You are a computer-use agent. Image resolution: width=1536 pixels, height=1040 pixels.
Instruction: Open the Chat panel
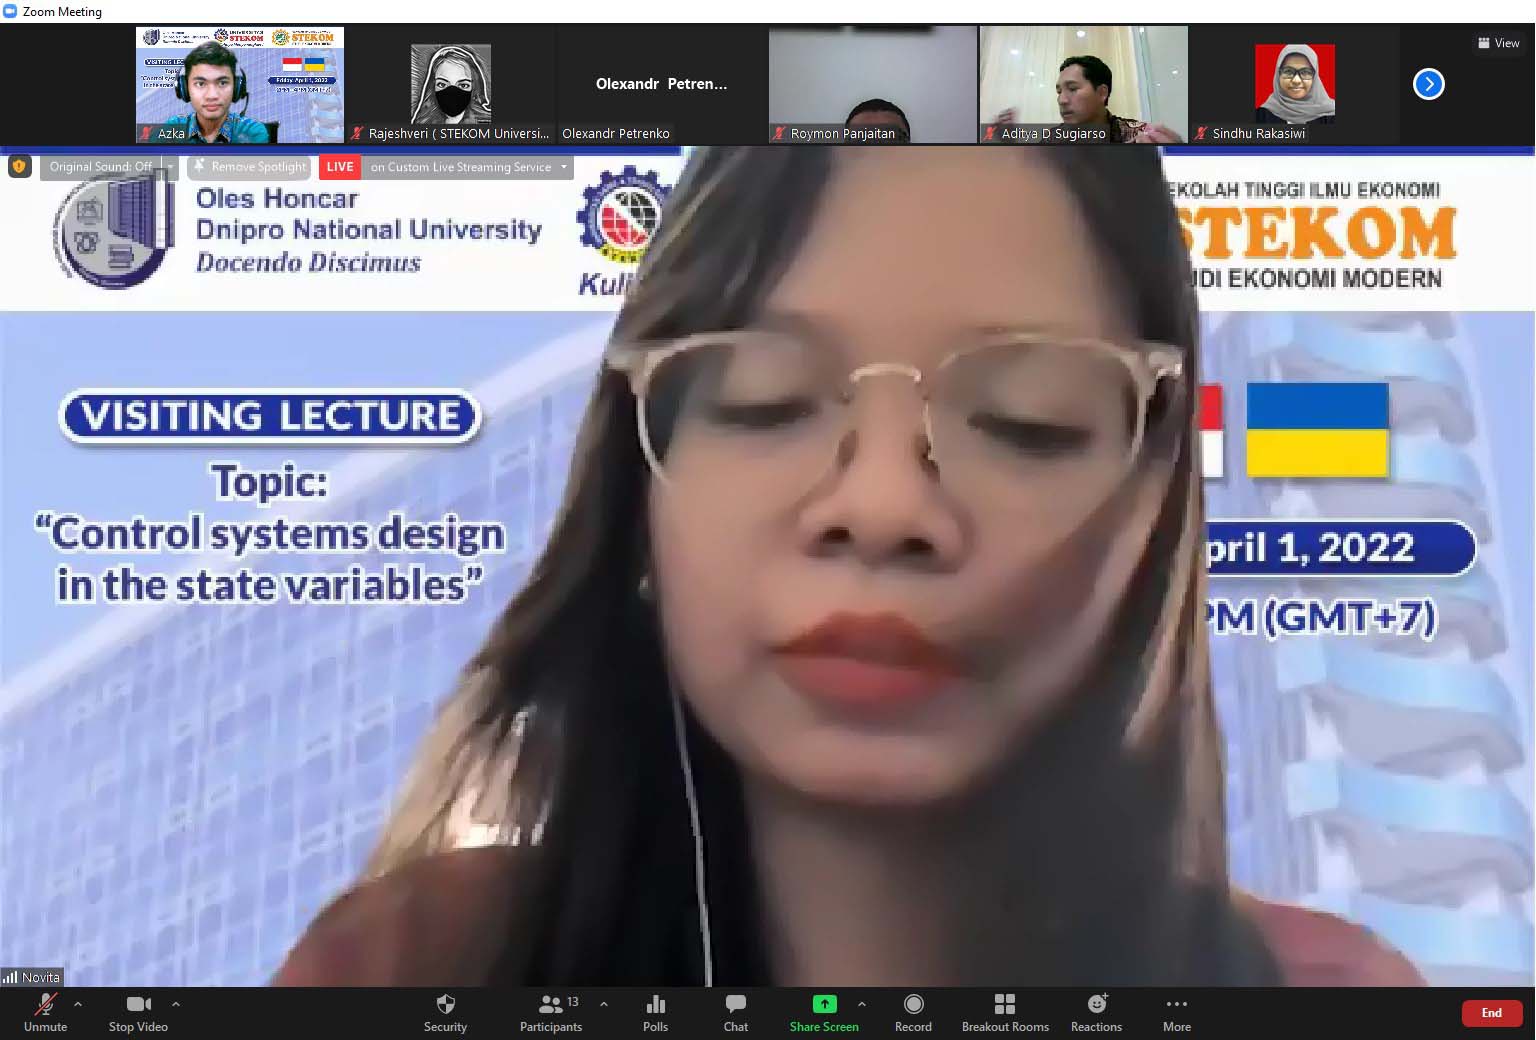pos(736,1012)
